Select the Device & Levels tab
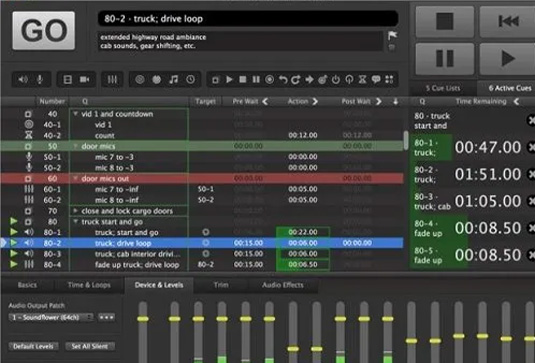This screenshot has height=363, width=535. (159, 285)
